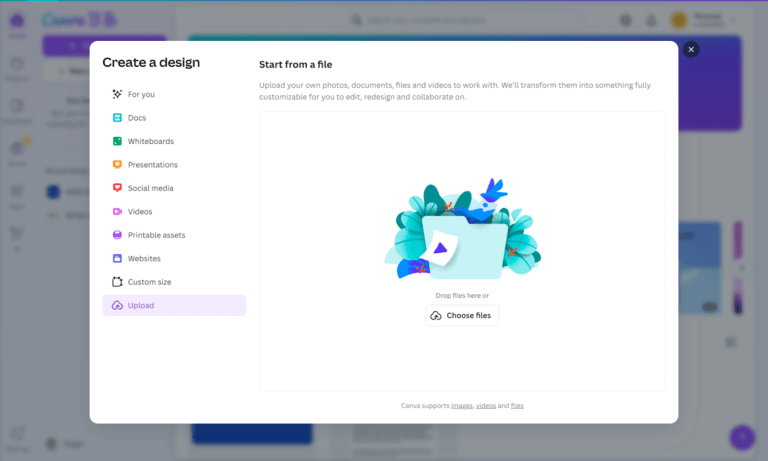Select the Printable assets icon

[117, 235]
